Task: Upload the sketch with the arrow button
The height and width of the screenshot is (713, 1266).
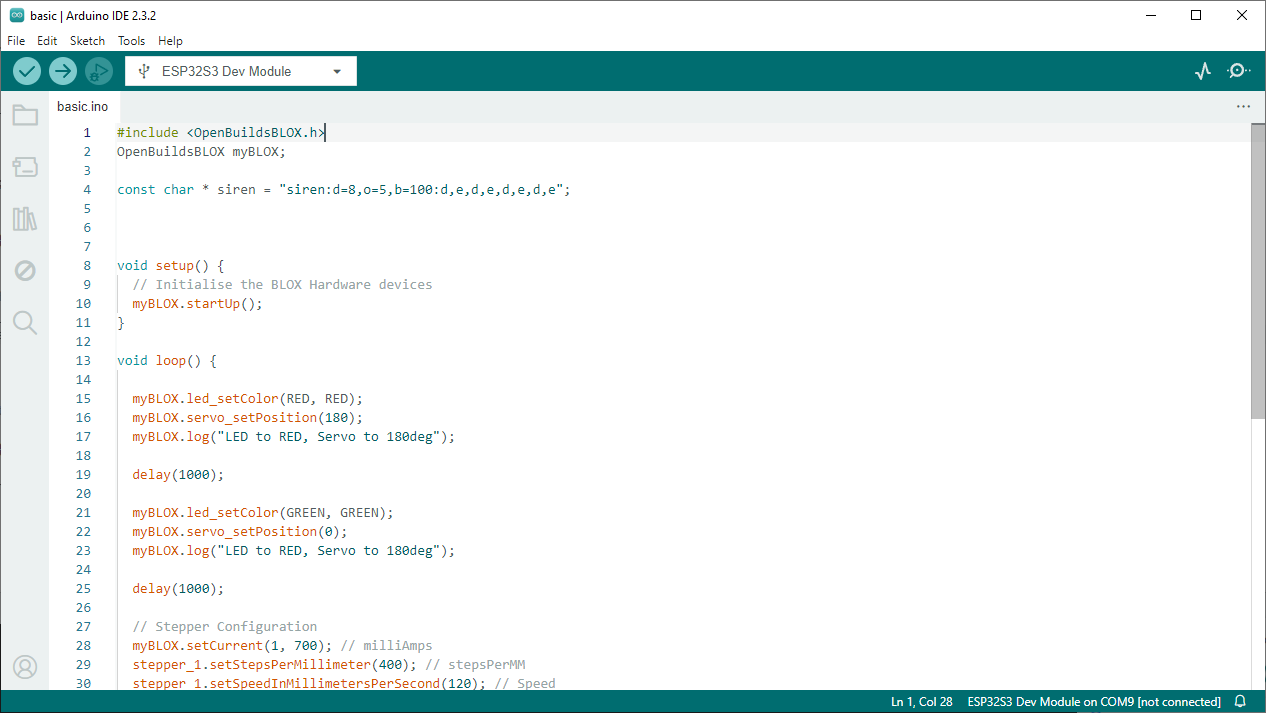Action: (x=63, y=71)
